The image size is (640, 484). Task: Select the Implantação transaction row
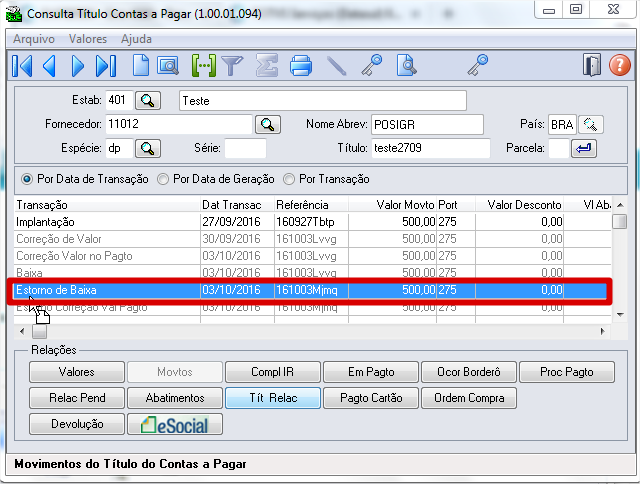[x=313, y=222]
